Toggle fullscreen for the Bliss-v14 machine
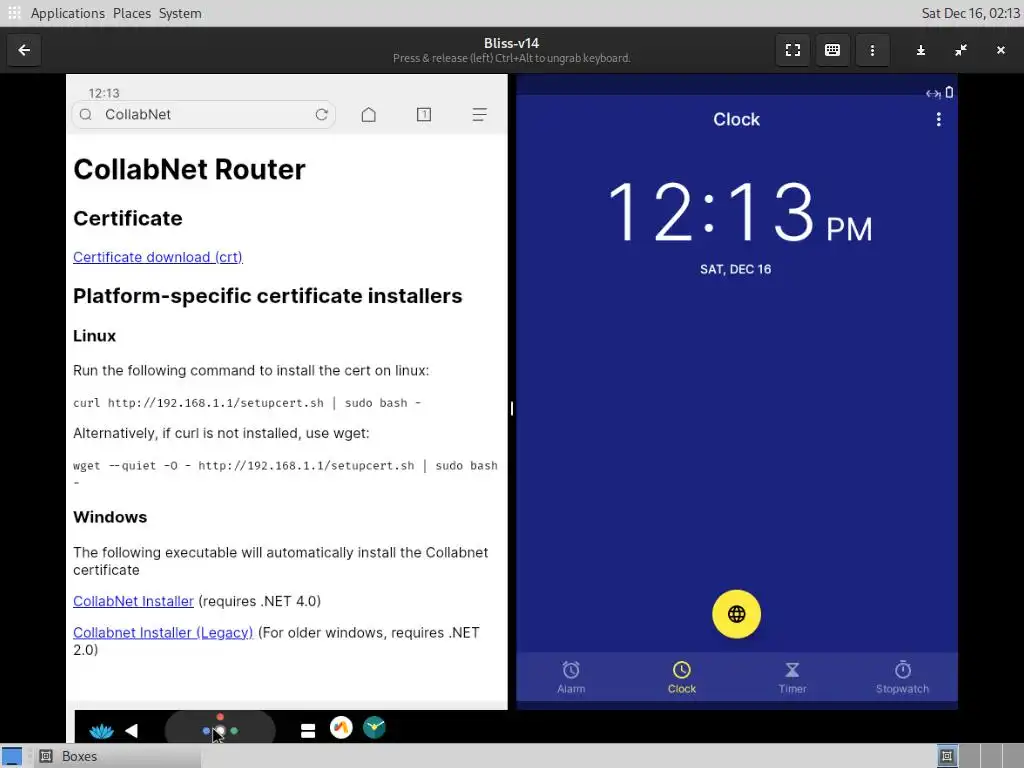This screenshot has height=768, width=1024. (793, 50)
